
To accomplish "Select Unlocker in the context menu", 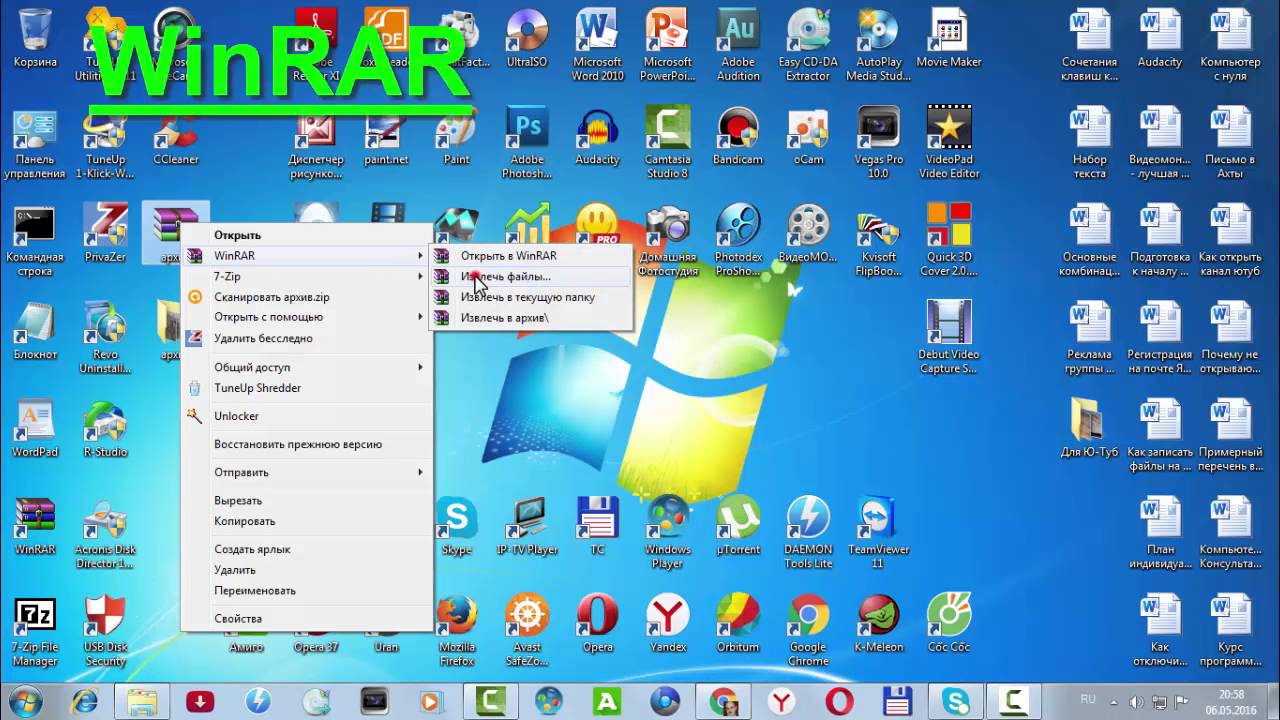I will point(307,416).
